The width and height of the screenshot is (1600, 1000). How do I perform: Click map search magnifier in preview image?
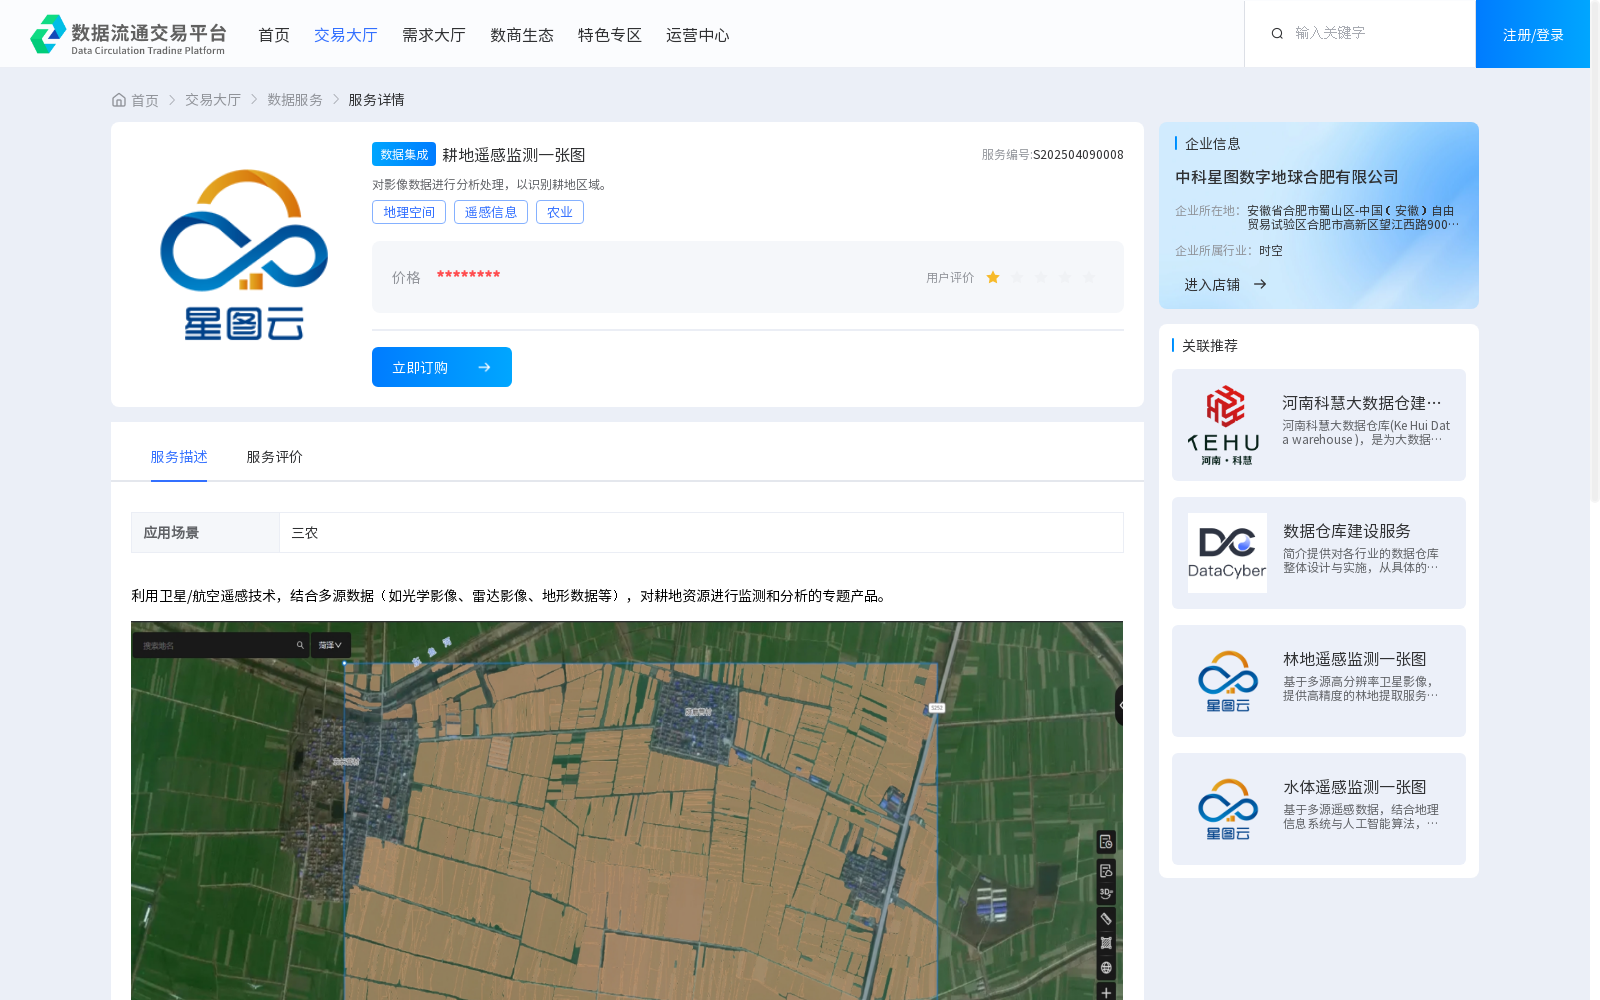point(300,645)
